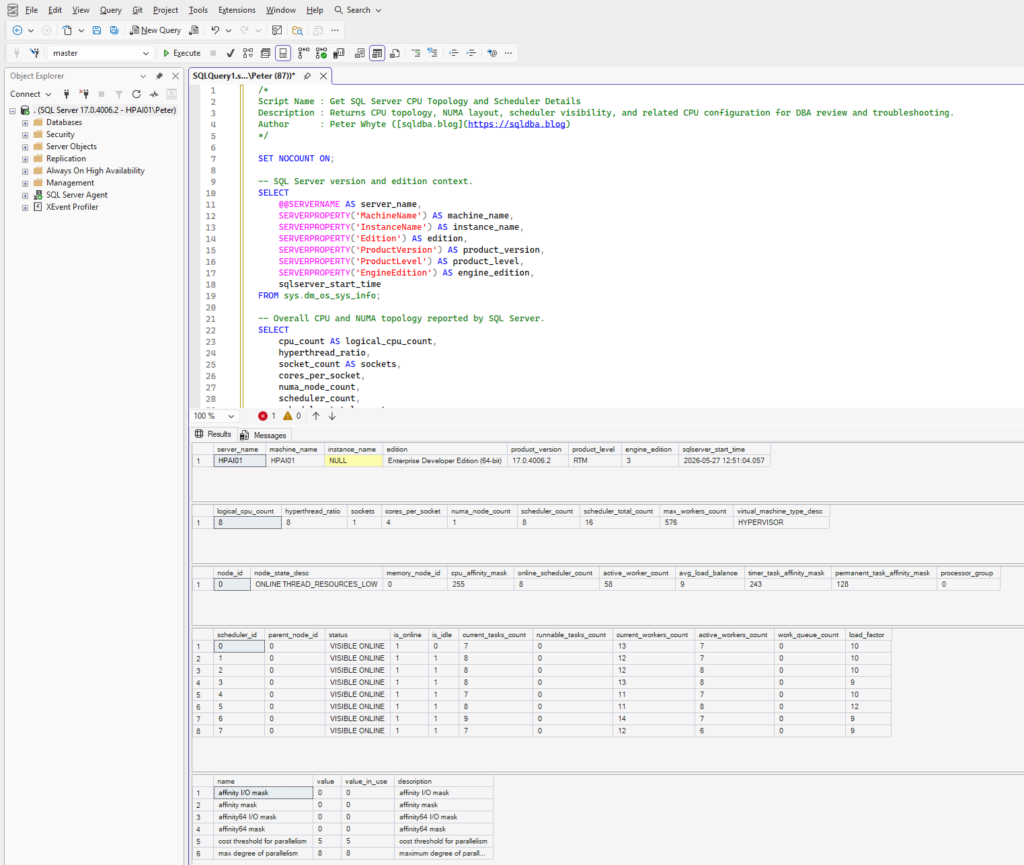Click the plug Connect icon in Object Explorer
Viewport: 1024px width, 865px height.
coord(66,94)
